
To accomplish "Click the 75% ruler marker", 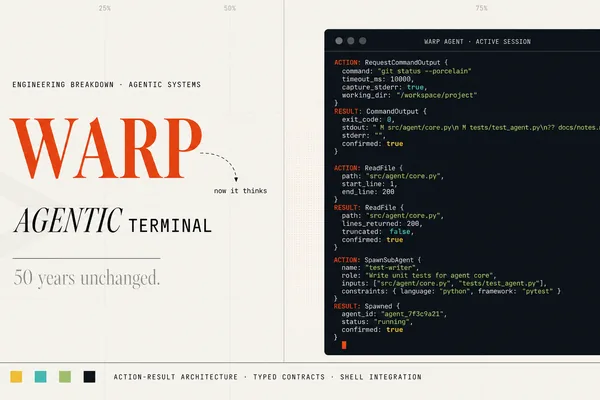I will click(x=481, y=8).
